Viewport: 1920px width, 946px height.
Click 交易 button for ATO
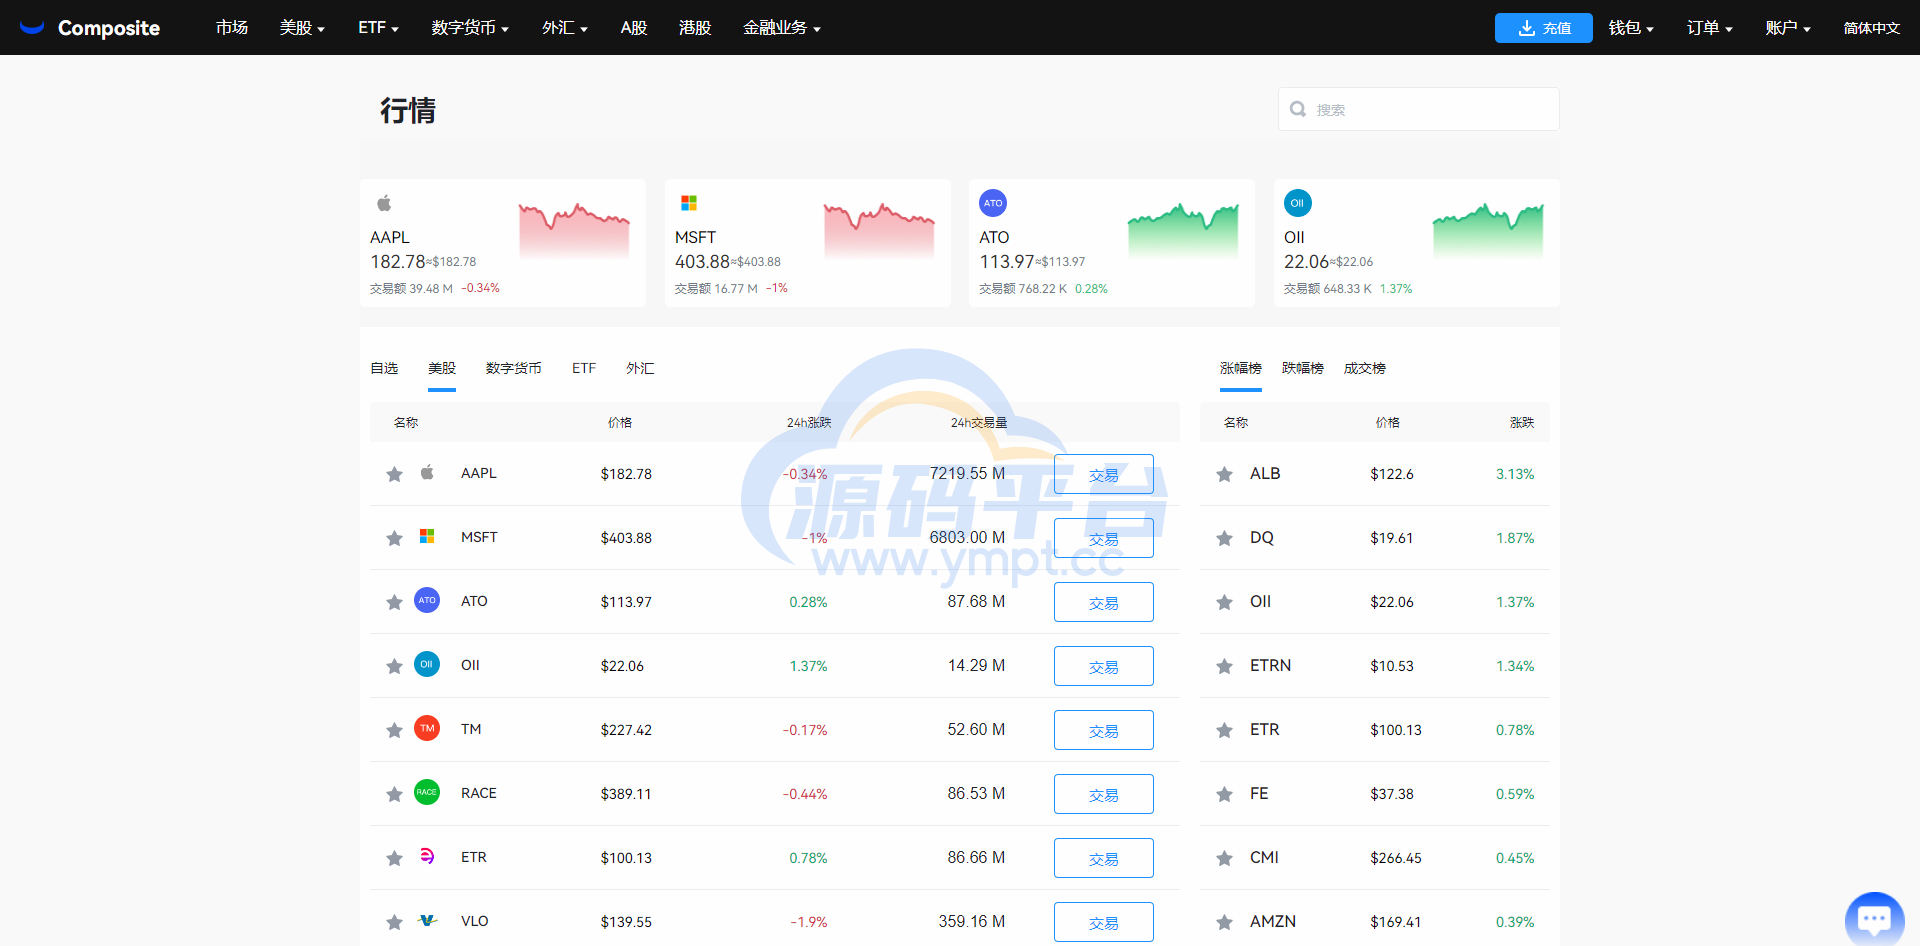point(1104,602)
